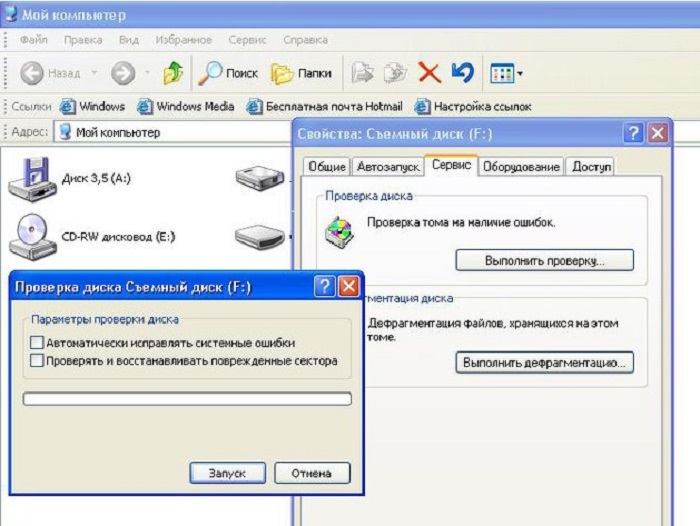Click the Move To folder toolbar icon
700x526 pixels.
click(362, 73)
